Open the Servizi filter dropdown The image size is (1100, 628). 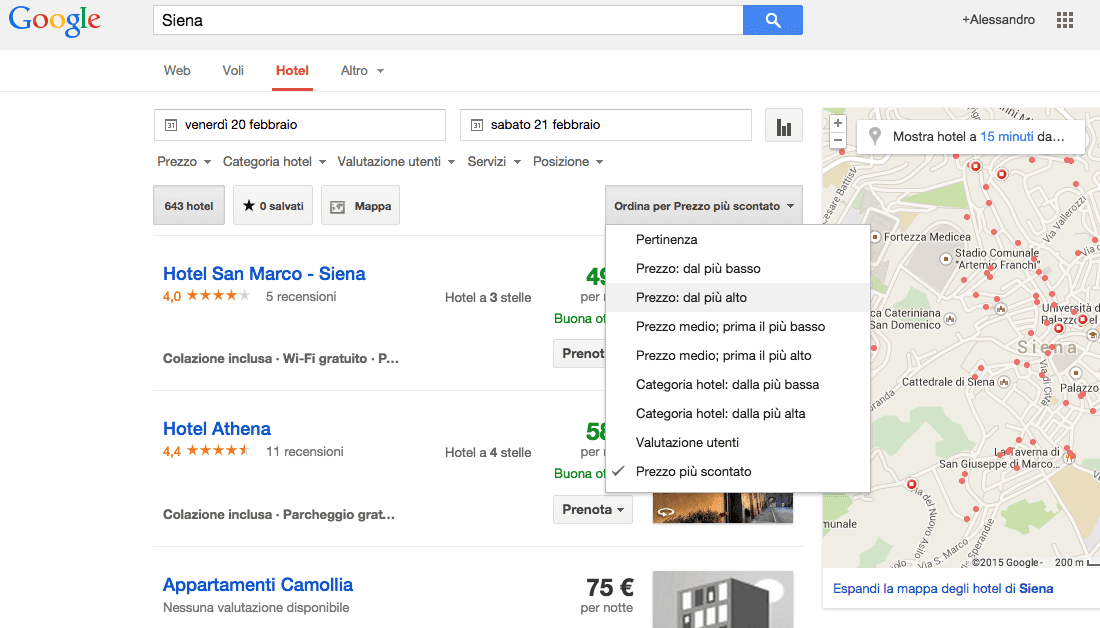tap(494, 161)
